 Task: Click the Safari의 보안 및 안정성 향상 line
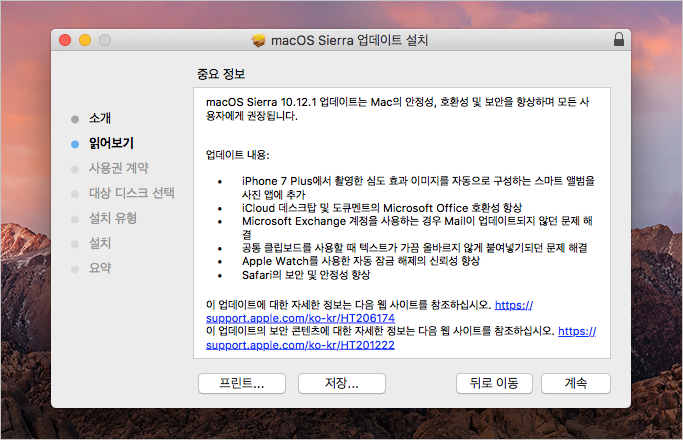click(306, 275)
